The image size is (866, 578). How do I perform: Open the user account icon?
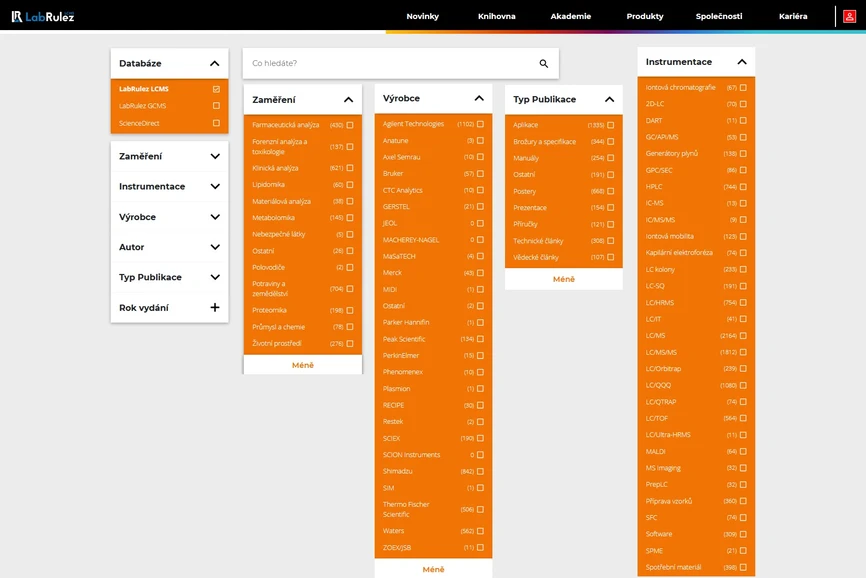849,16
